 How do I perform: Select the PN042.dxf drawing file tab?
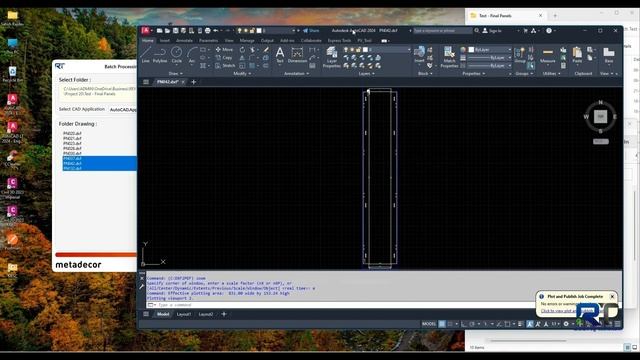tap(168, 82)
